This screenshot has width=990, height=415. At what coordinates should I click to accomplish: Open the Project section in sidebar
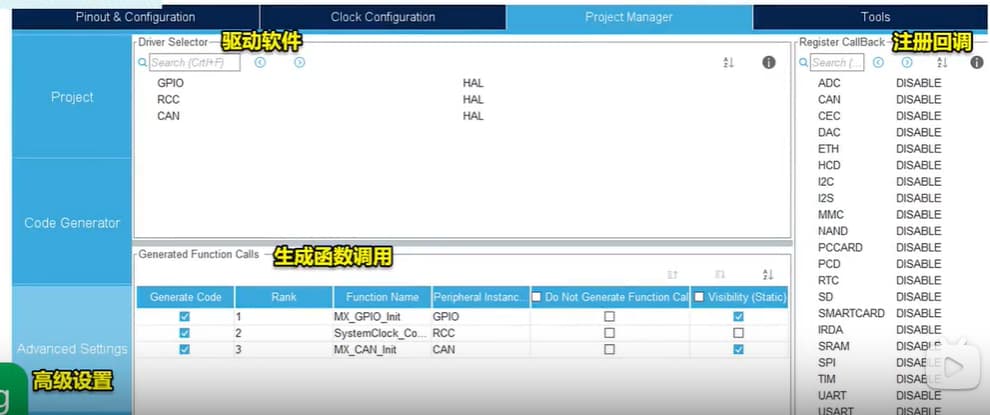pos(72,97)
